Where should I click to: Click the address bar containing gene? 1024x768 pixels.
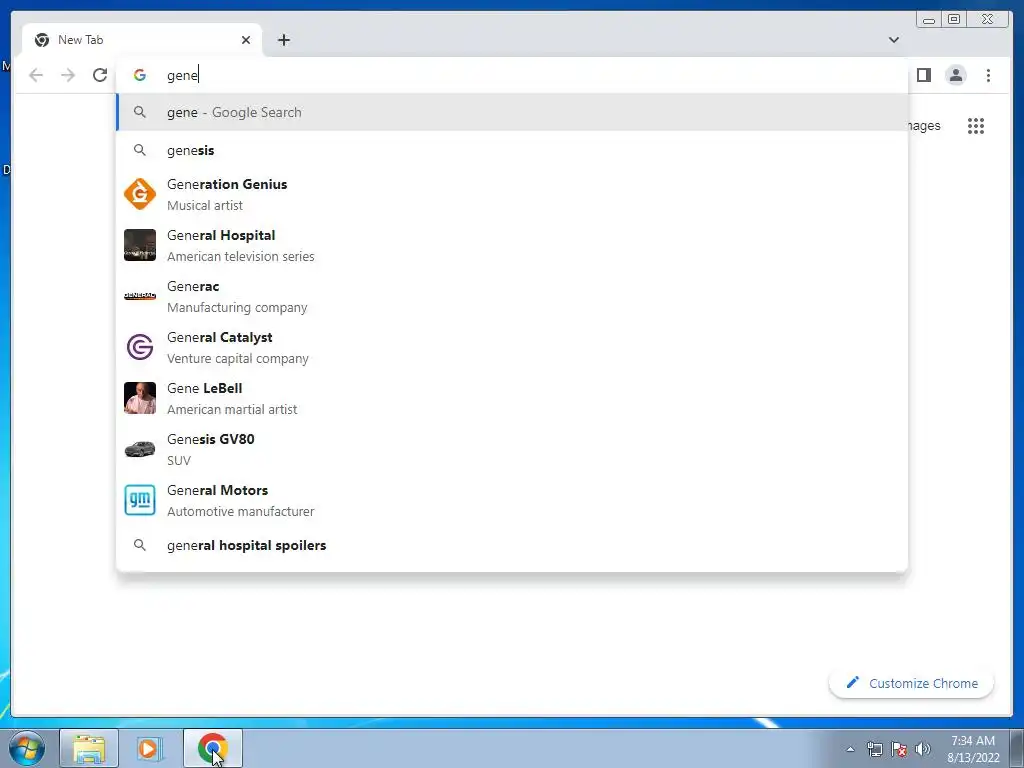point(512,75)
